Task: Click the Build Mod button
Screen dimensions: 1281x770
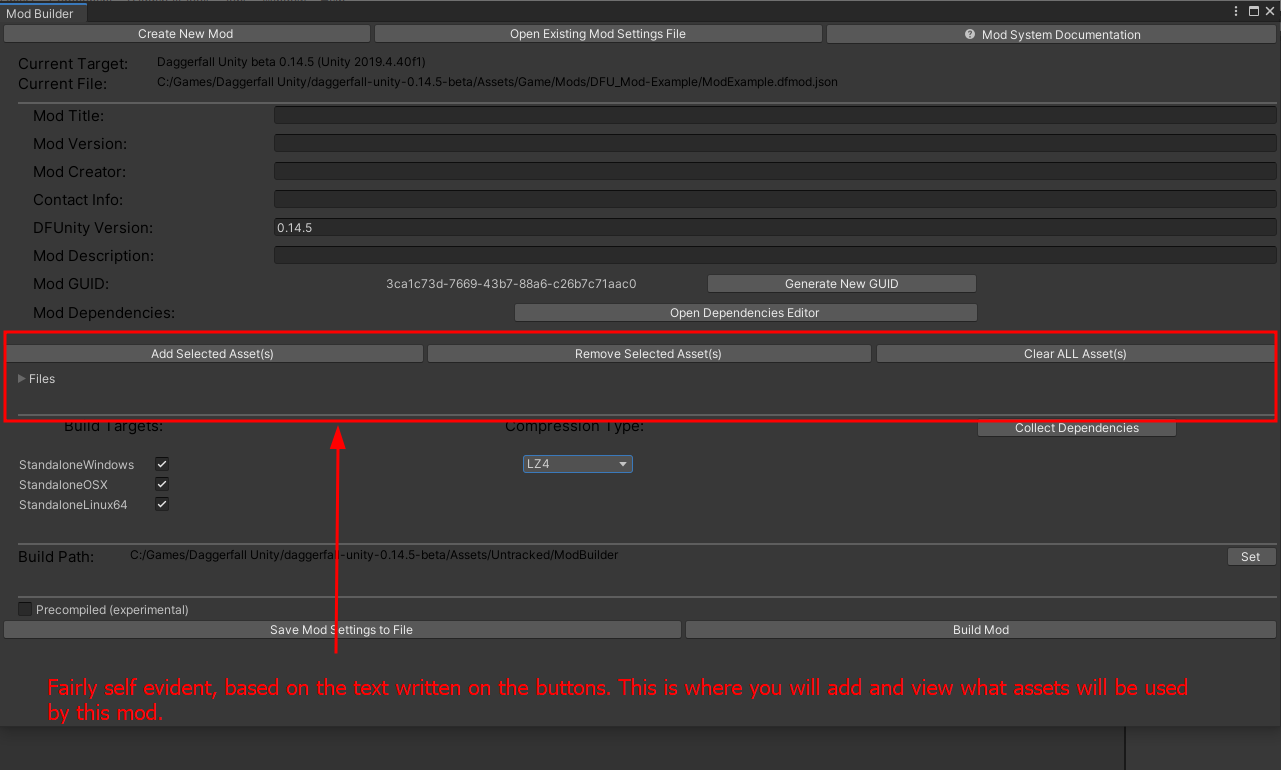Action: (981, 630)
